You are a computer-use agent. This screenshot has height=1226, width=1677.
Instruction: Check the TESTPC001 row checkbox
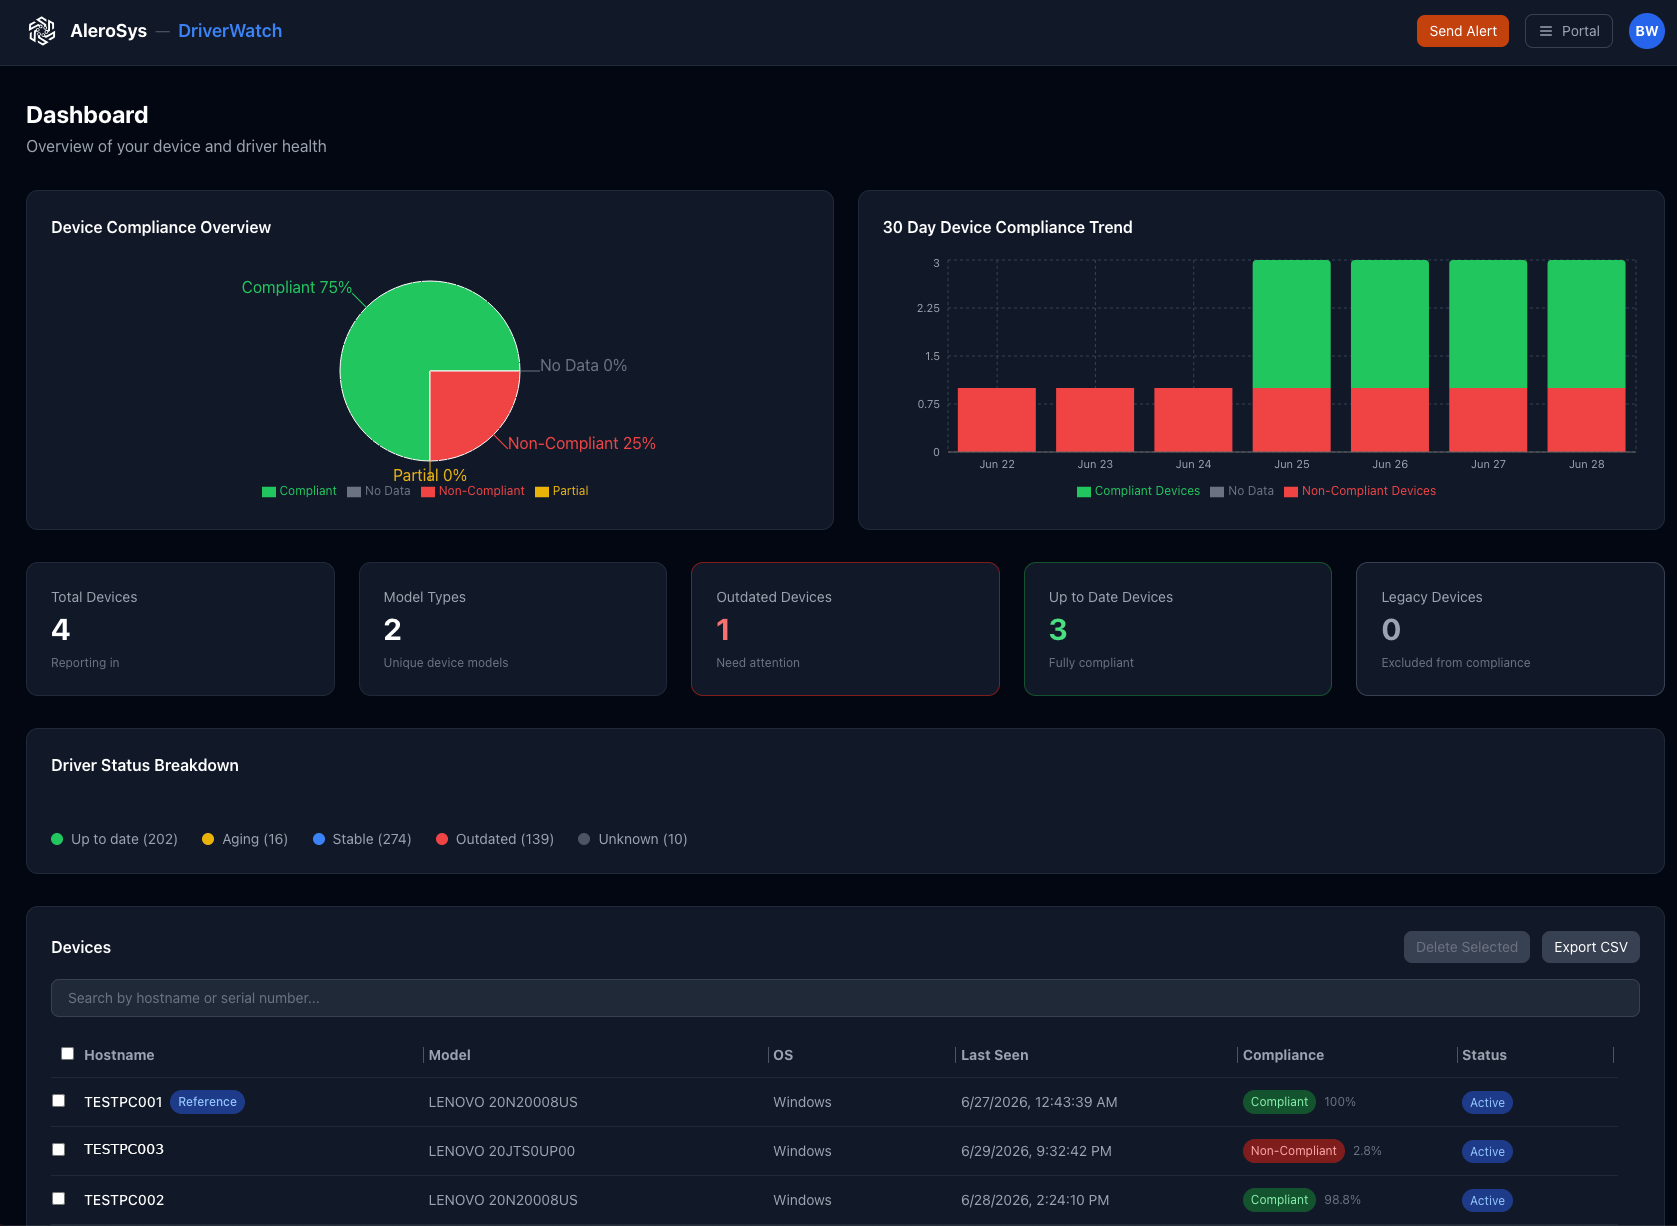59,1101
